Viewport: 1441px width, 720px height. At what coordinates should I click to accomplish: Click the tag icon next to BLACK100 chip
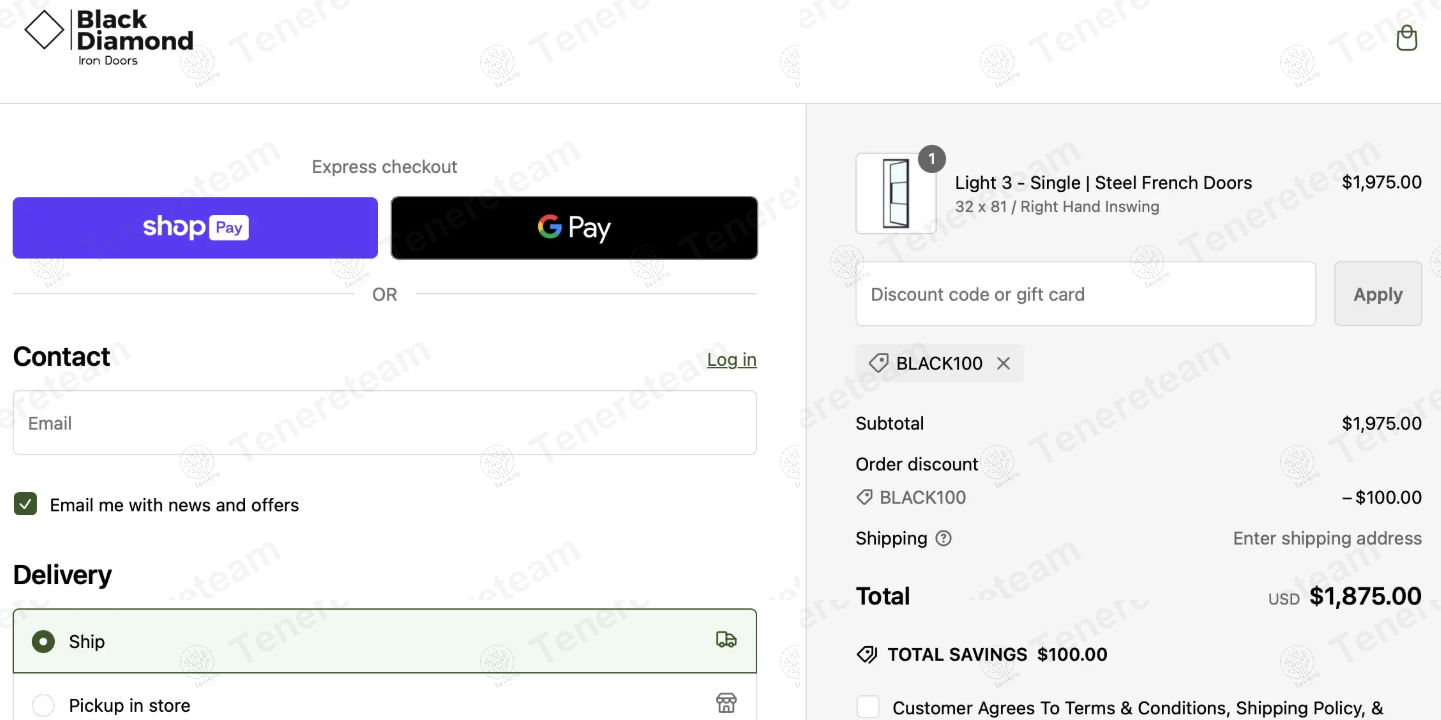[x=878, y=363]
